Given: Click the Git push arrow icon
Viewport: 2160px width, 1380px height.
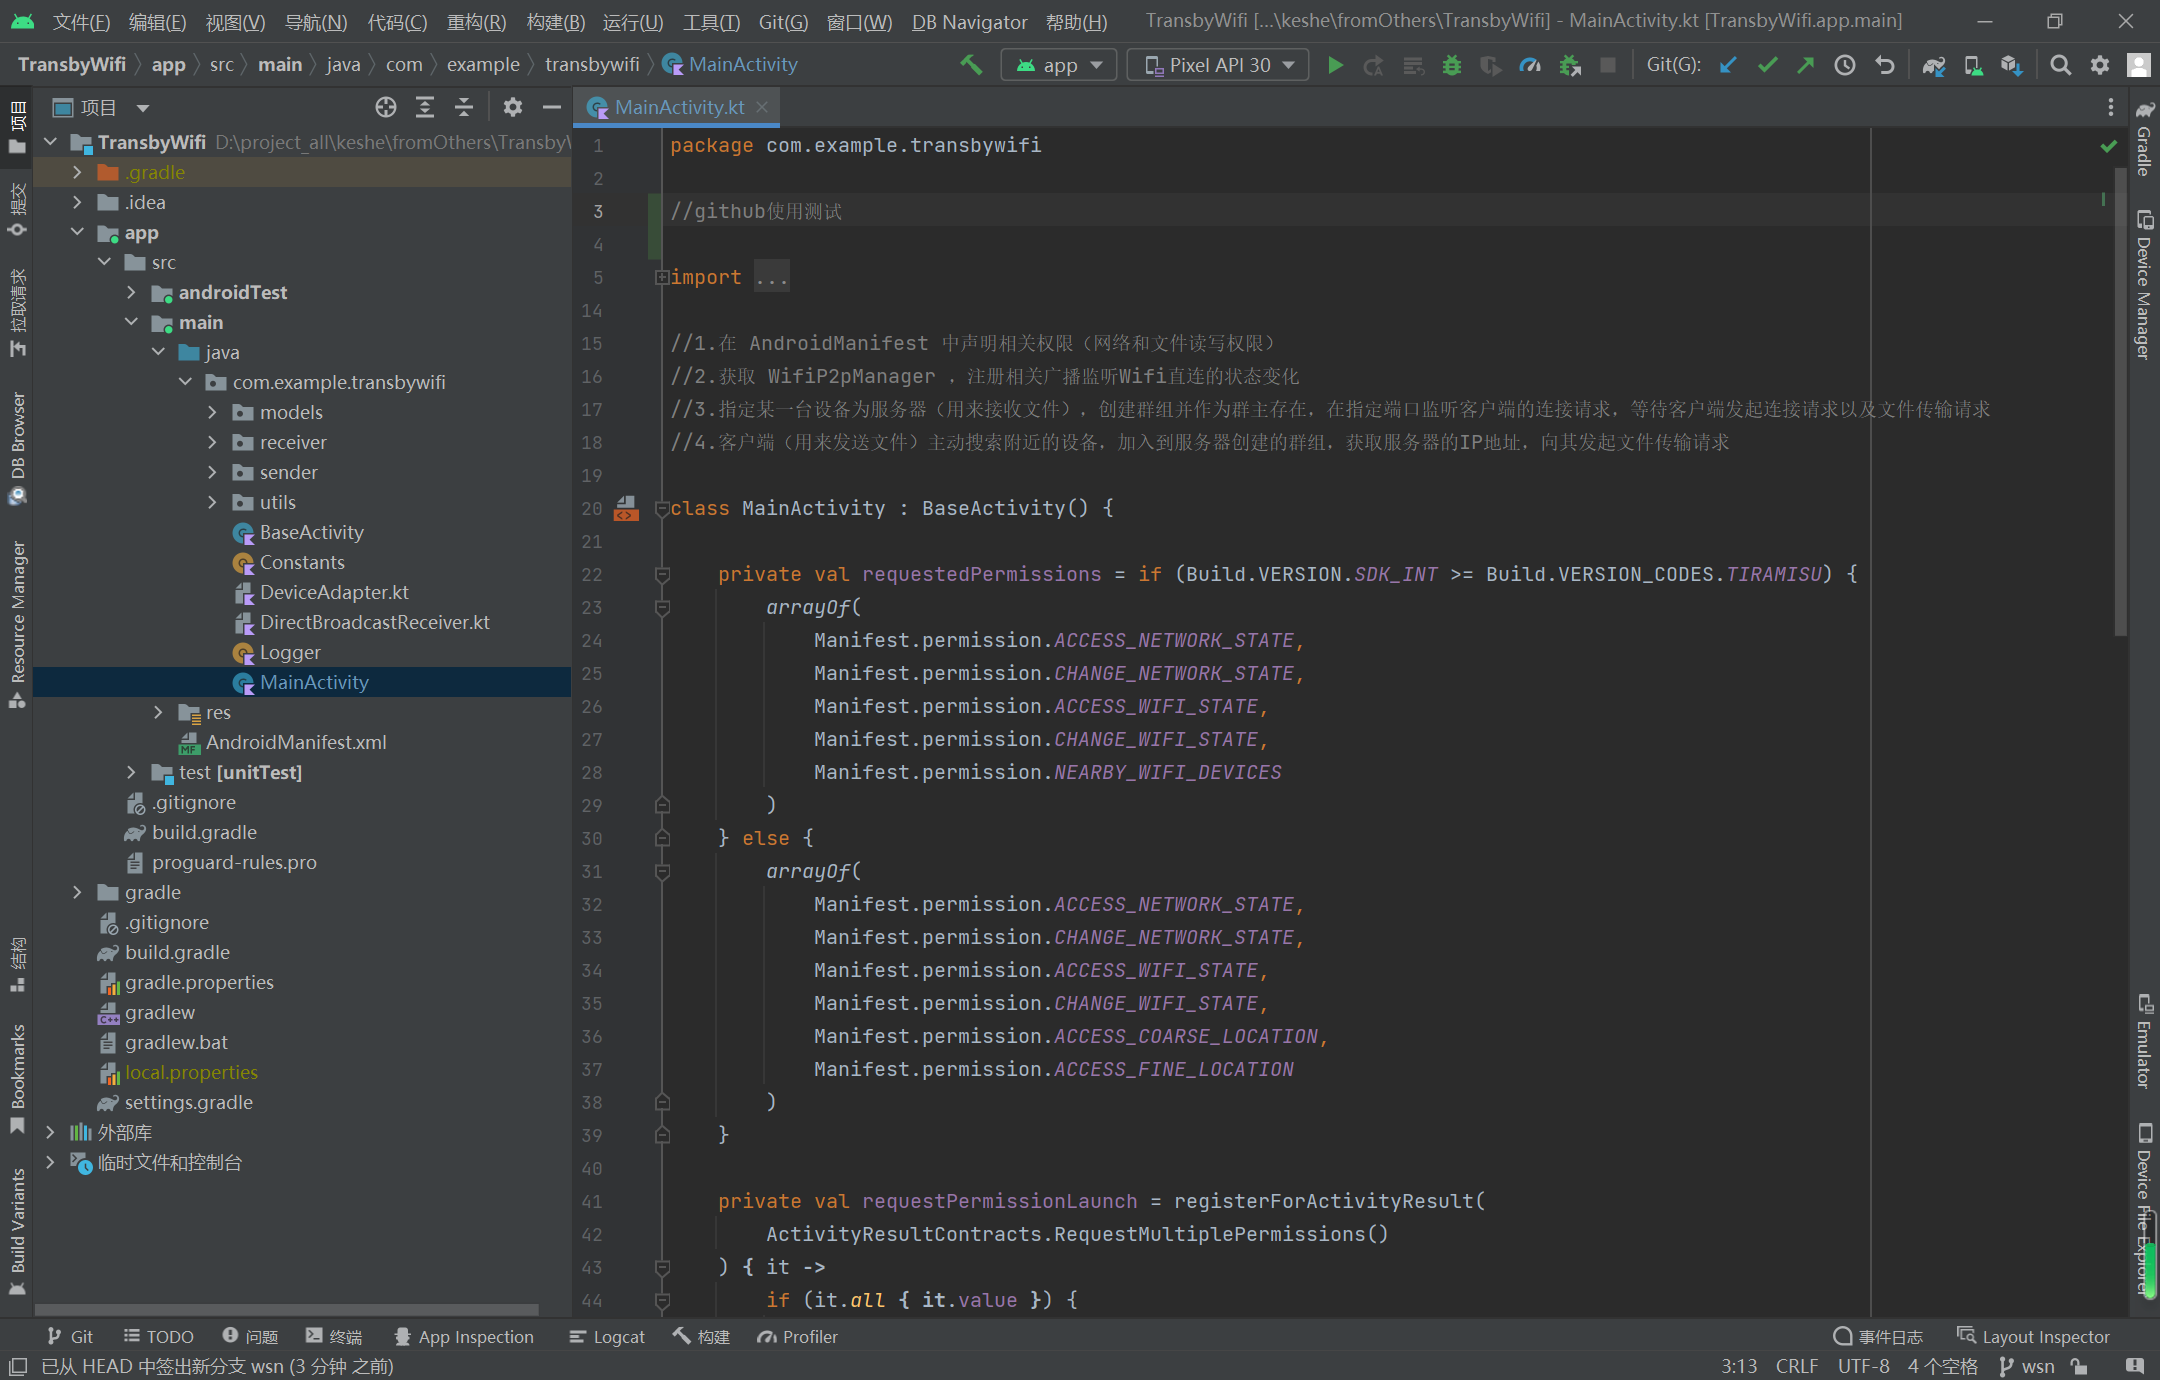Looking at the screenshot, I should [x=1806, y=65].
